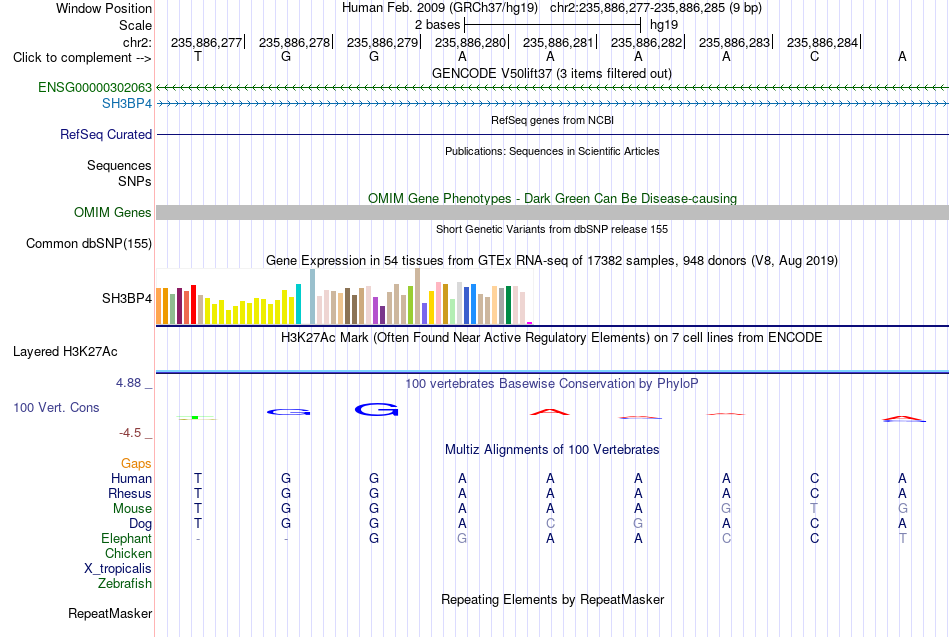
Task: Click the '2 bases' scale bar
Action: click(552, 25)
